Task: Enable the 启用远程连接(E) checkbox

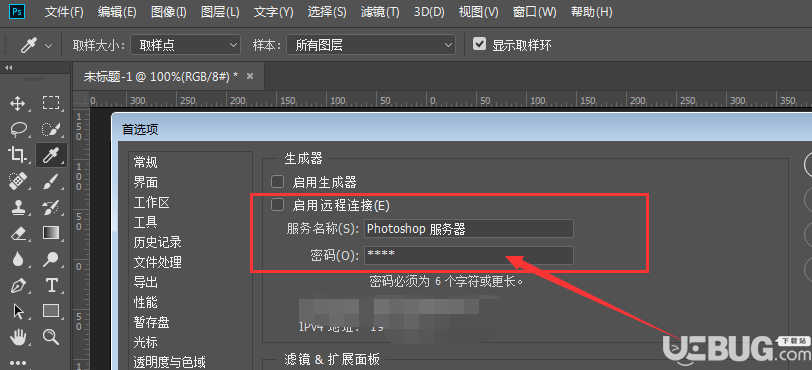Action: point(278,205)
